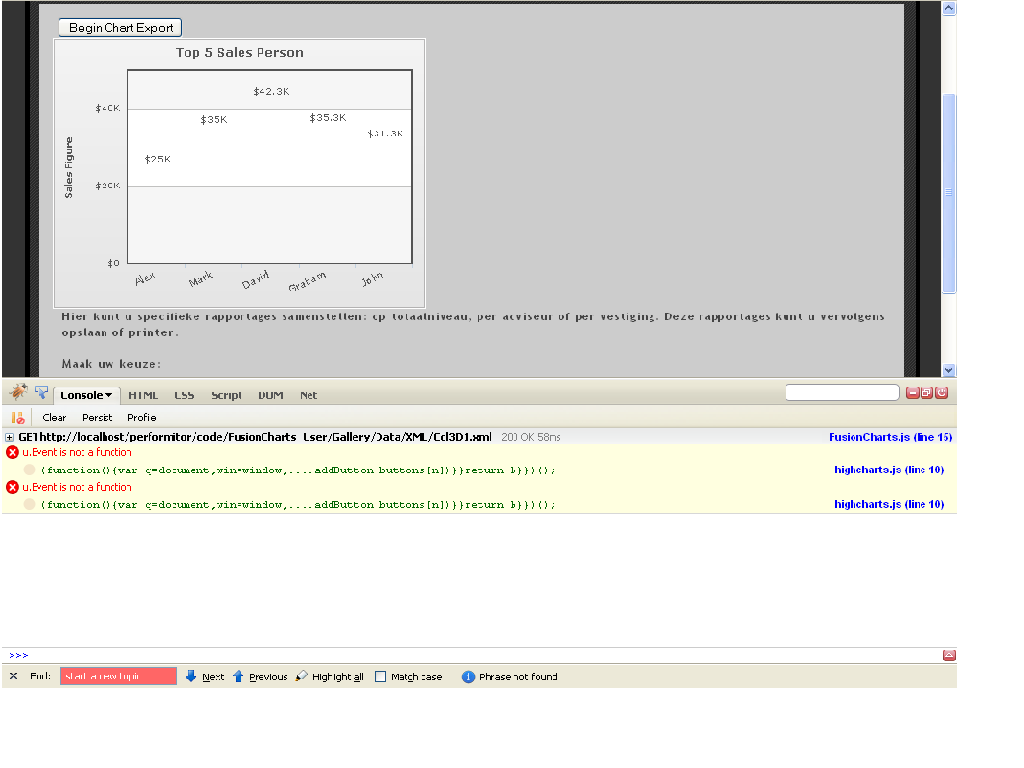Toggle the Persist console option

click(x=97, y=417)
